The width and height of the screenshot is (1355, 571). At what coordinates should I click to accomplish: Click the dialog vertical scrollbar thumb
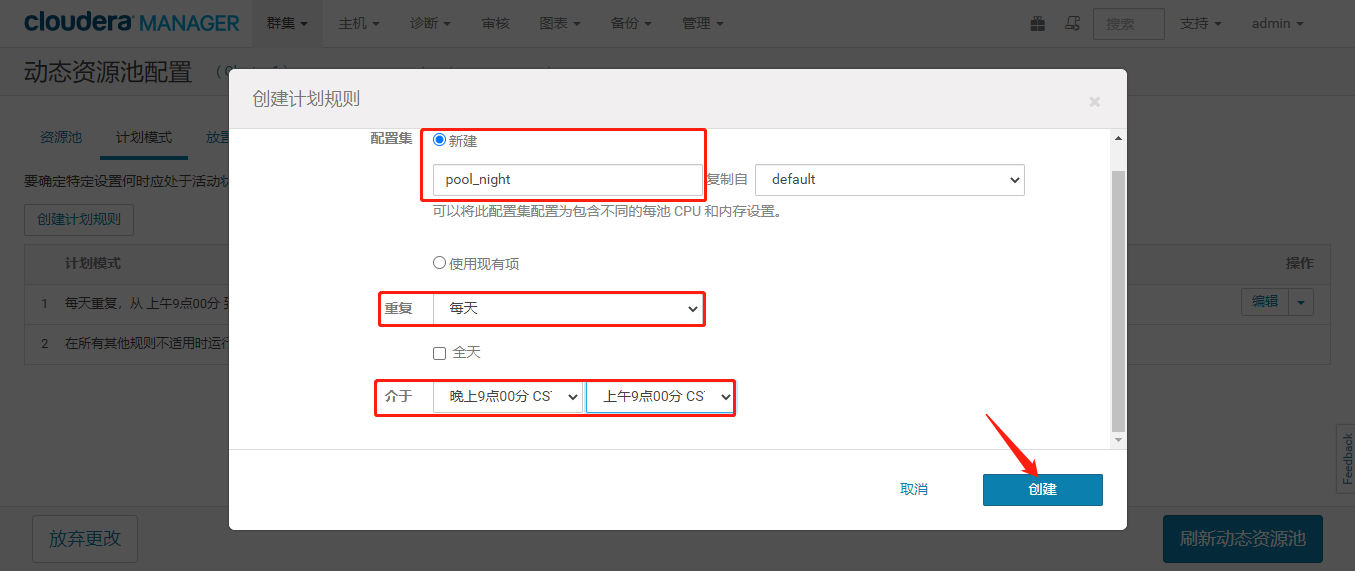click(1118, 300)
